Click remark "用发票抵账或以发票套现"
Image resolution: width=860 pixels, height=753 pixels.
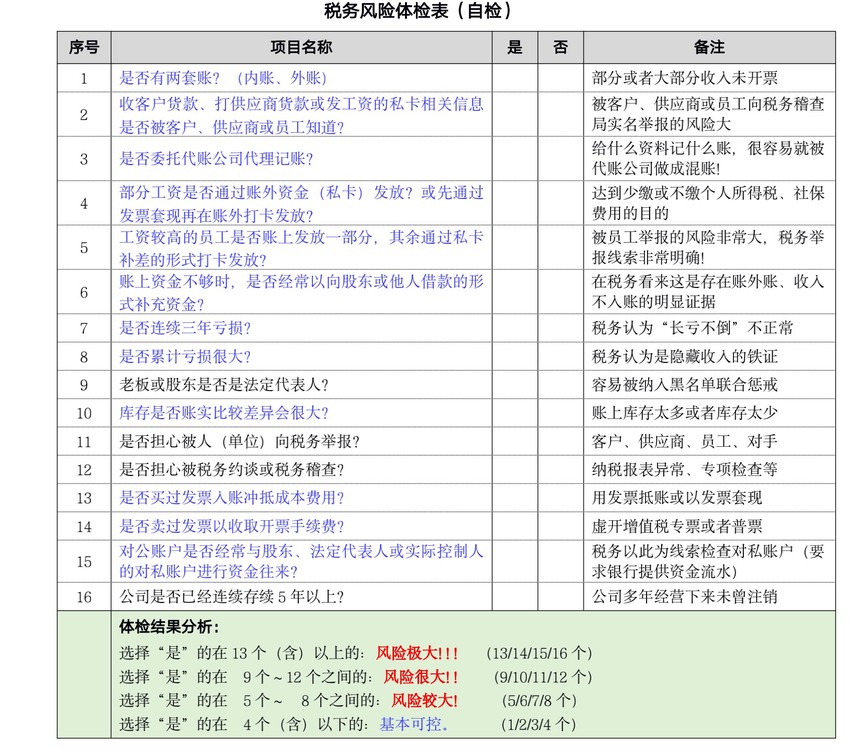tap(677, 498)
